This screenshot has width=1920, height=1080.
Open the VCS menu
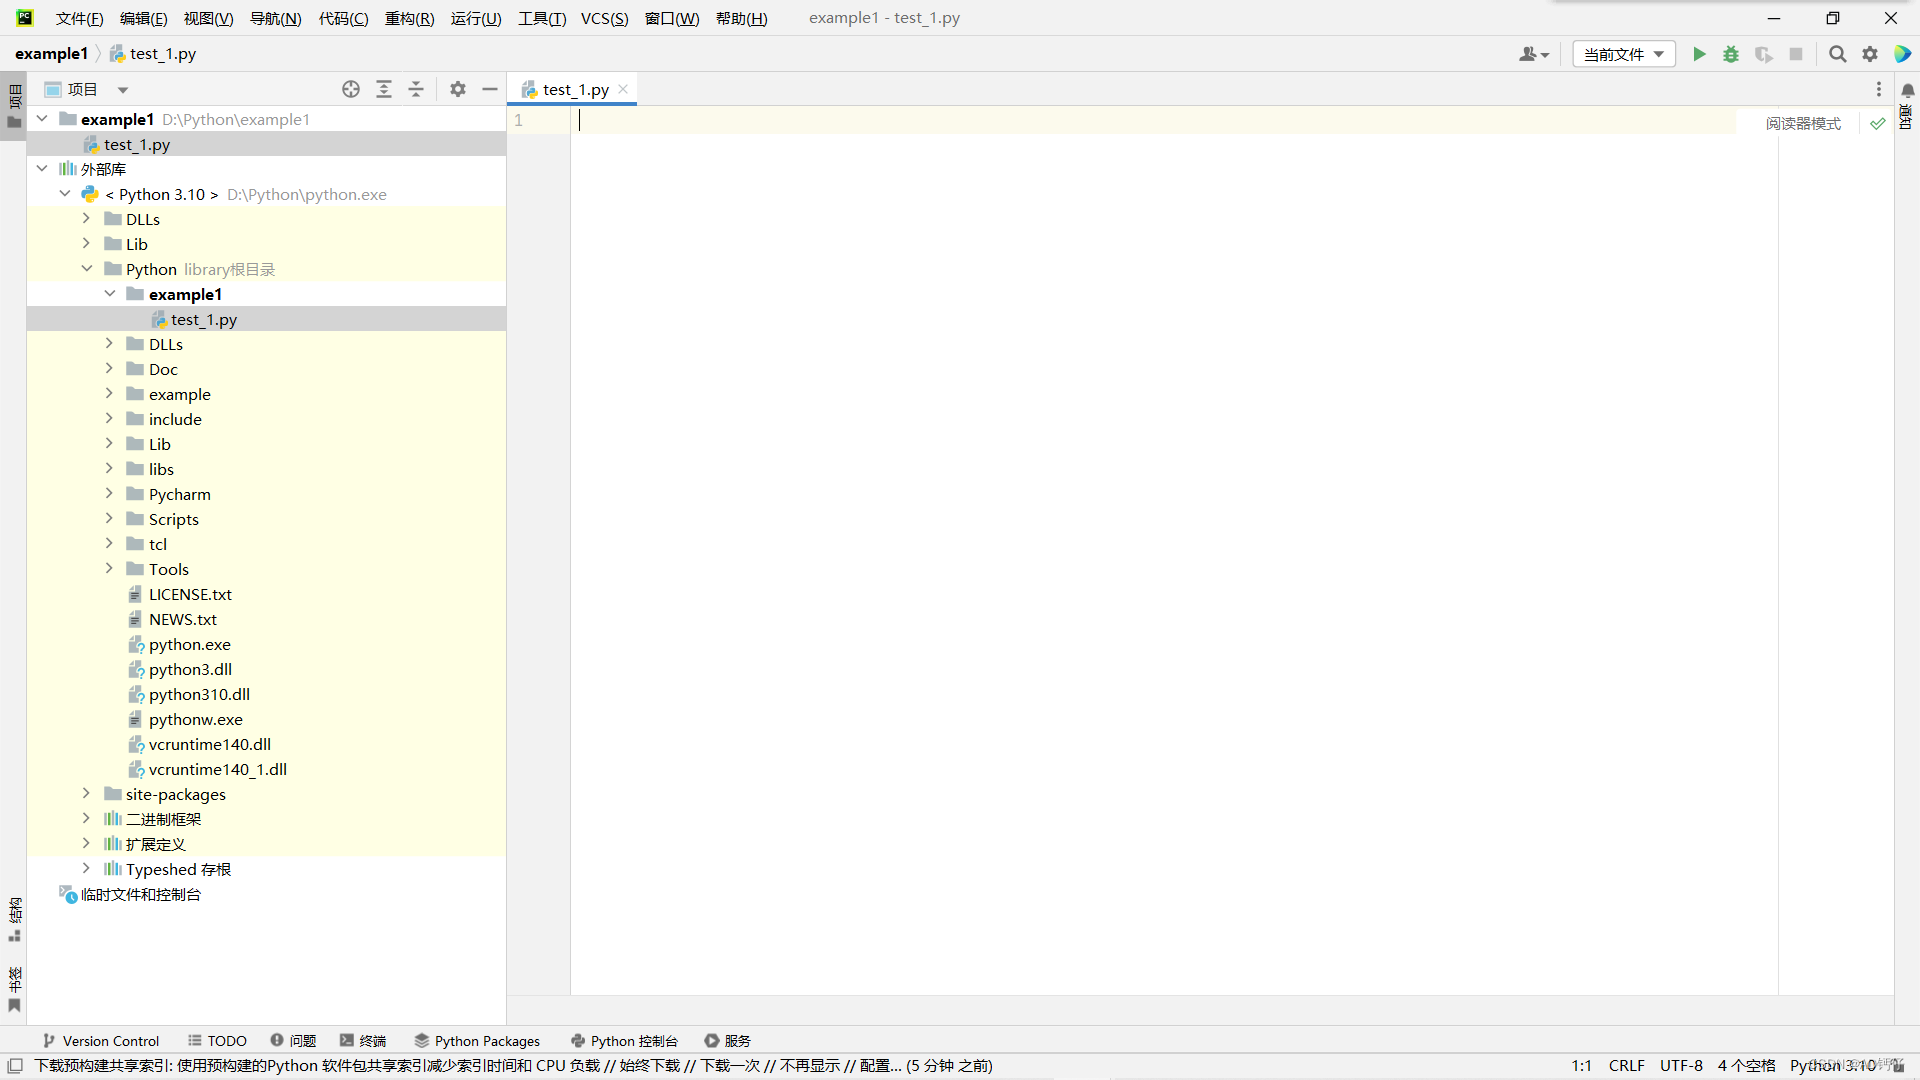click(603, 18)
